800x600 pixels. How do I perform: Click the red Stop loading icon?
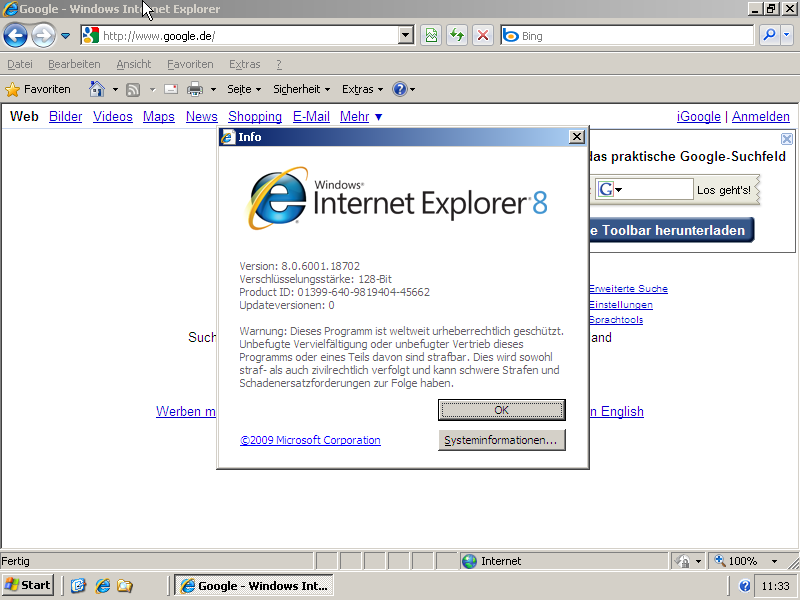483,36
